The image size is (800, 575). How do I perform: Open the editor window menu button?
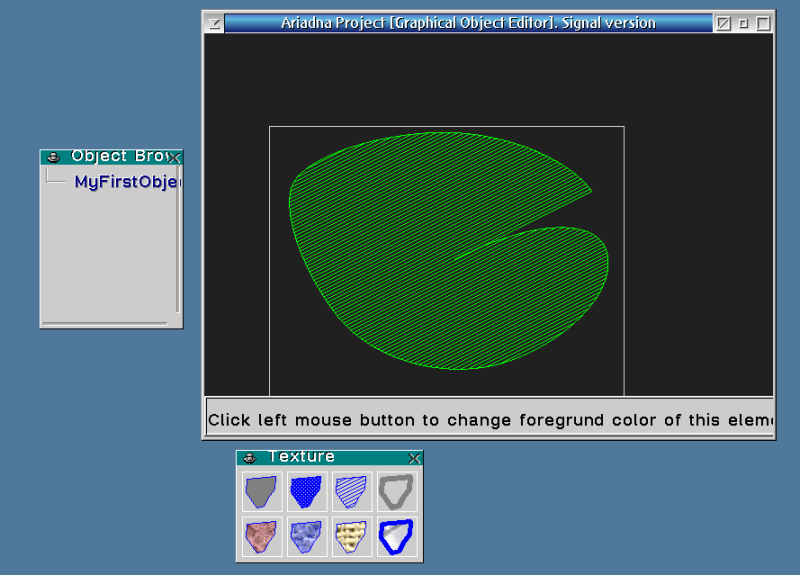213,23
